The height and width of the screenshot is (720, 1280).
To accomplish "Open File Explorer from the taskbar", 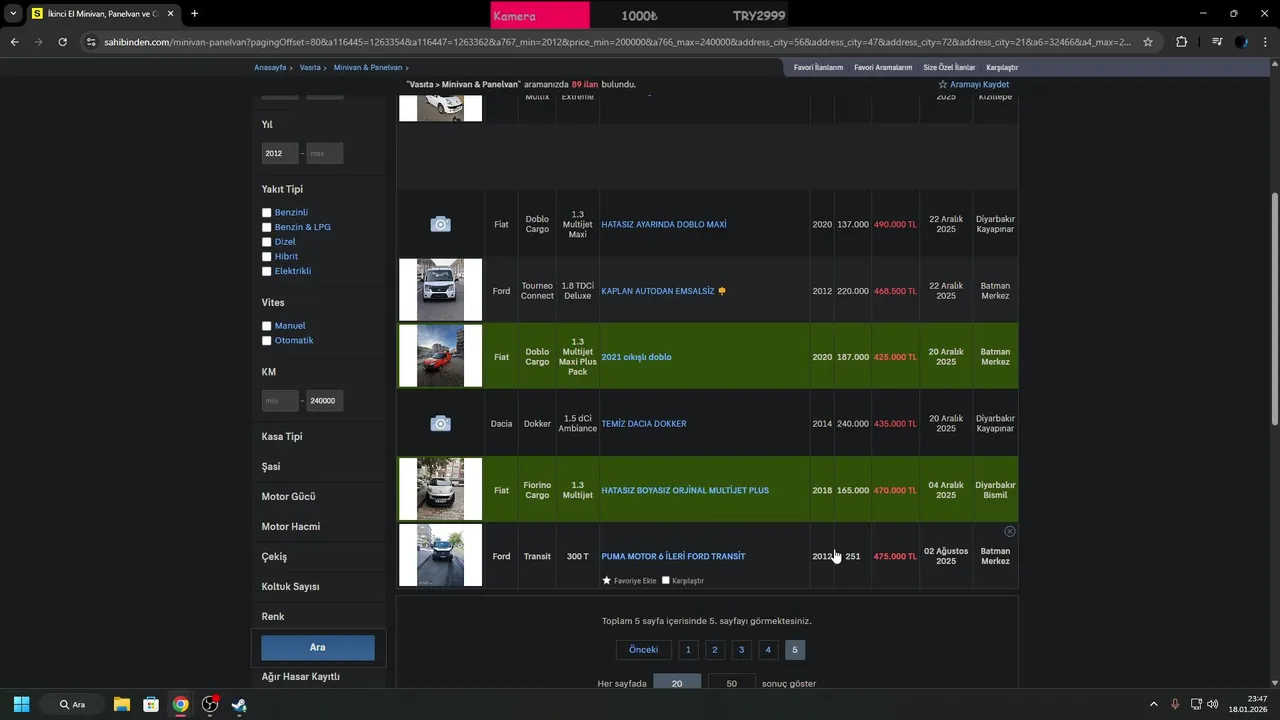I will tap(121, 704).
